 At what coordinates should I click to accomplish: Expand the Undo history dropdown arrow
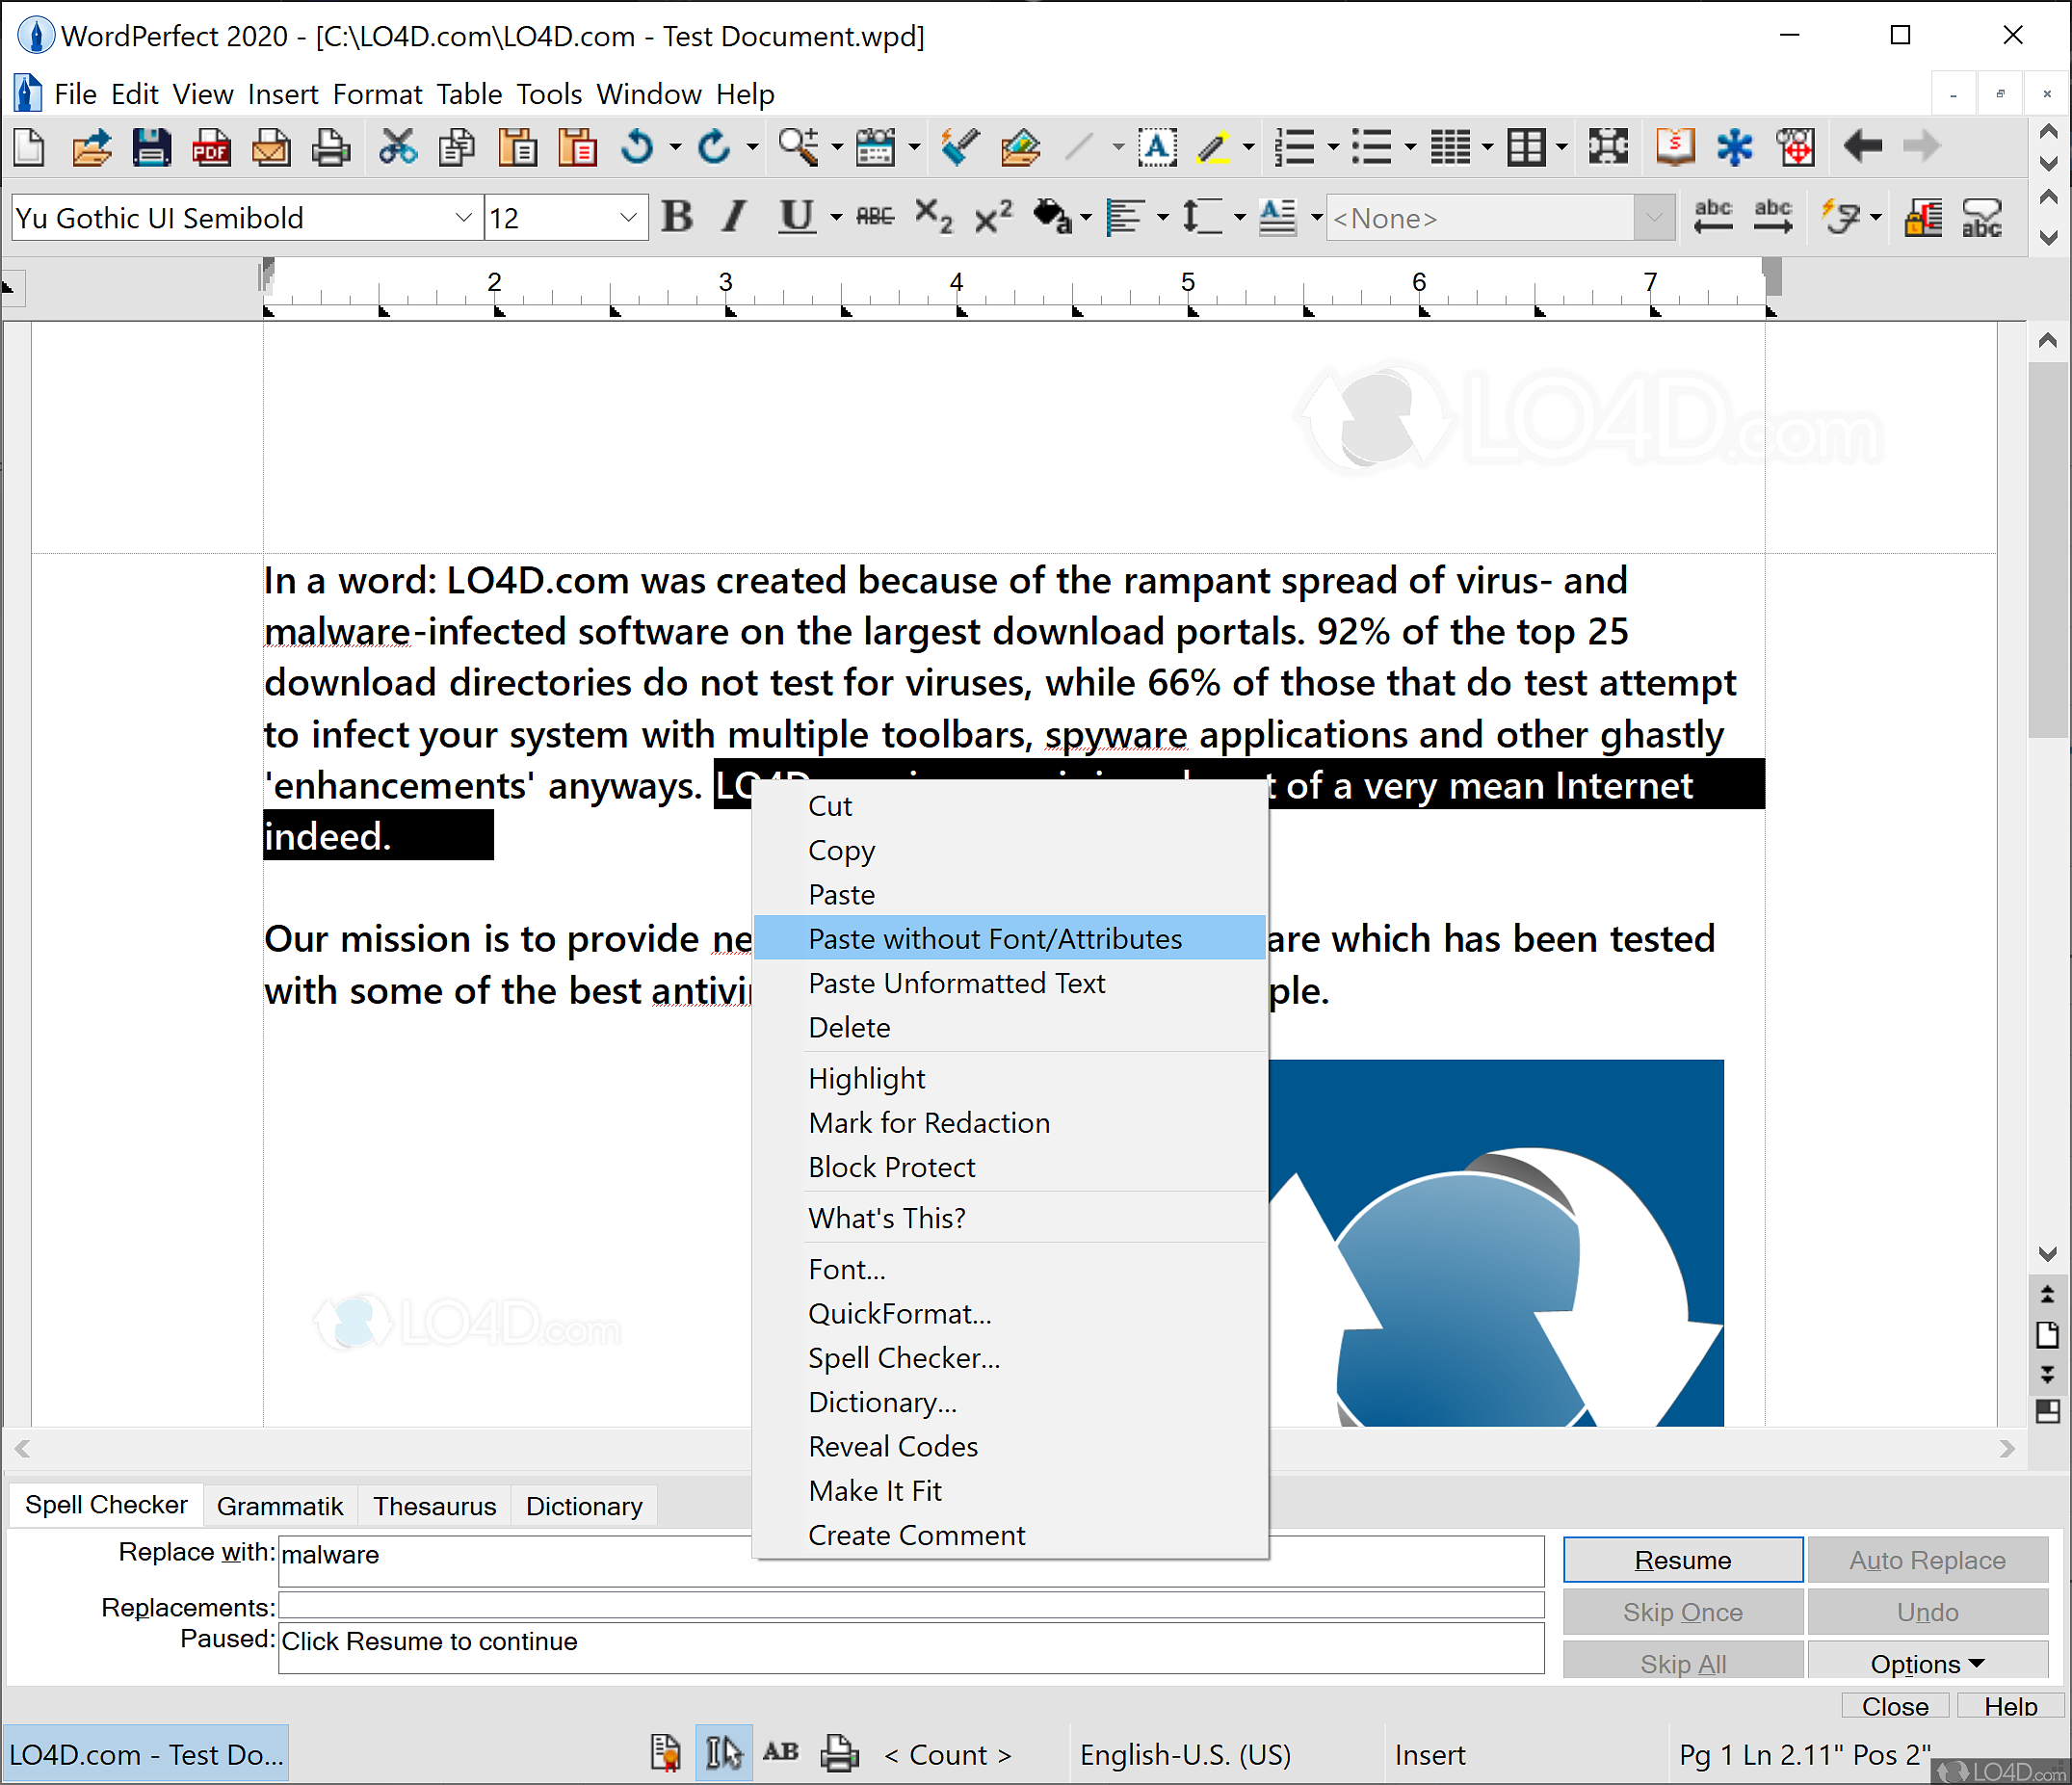(675, 148)
